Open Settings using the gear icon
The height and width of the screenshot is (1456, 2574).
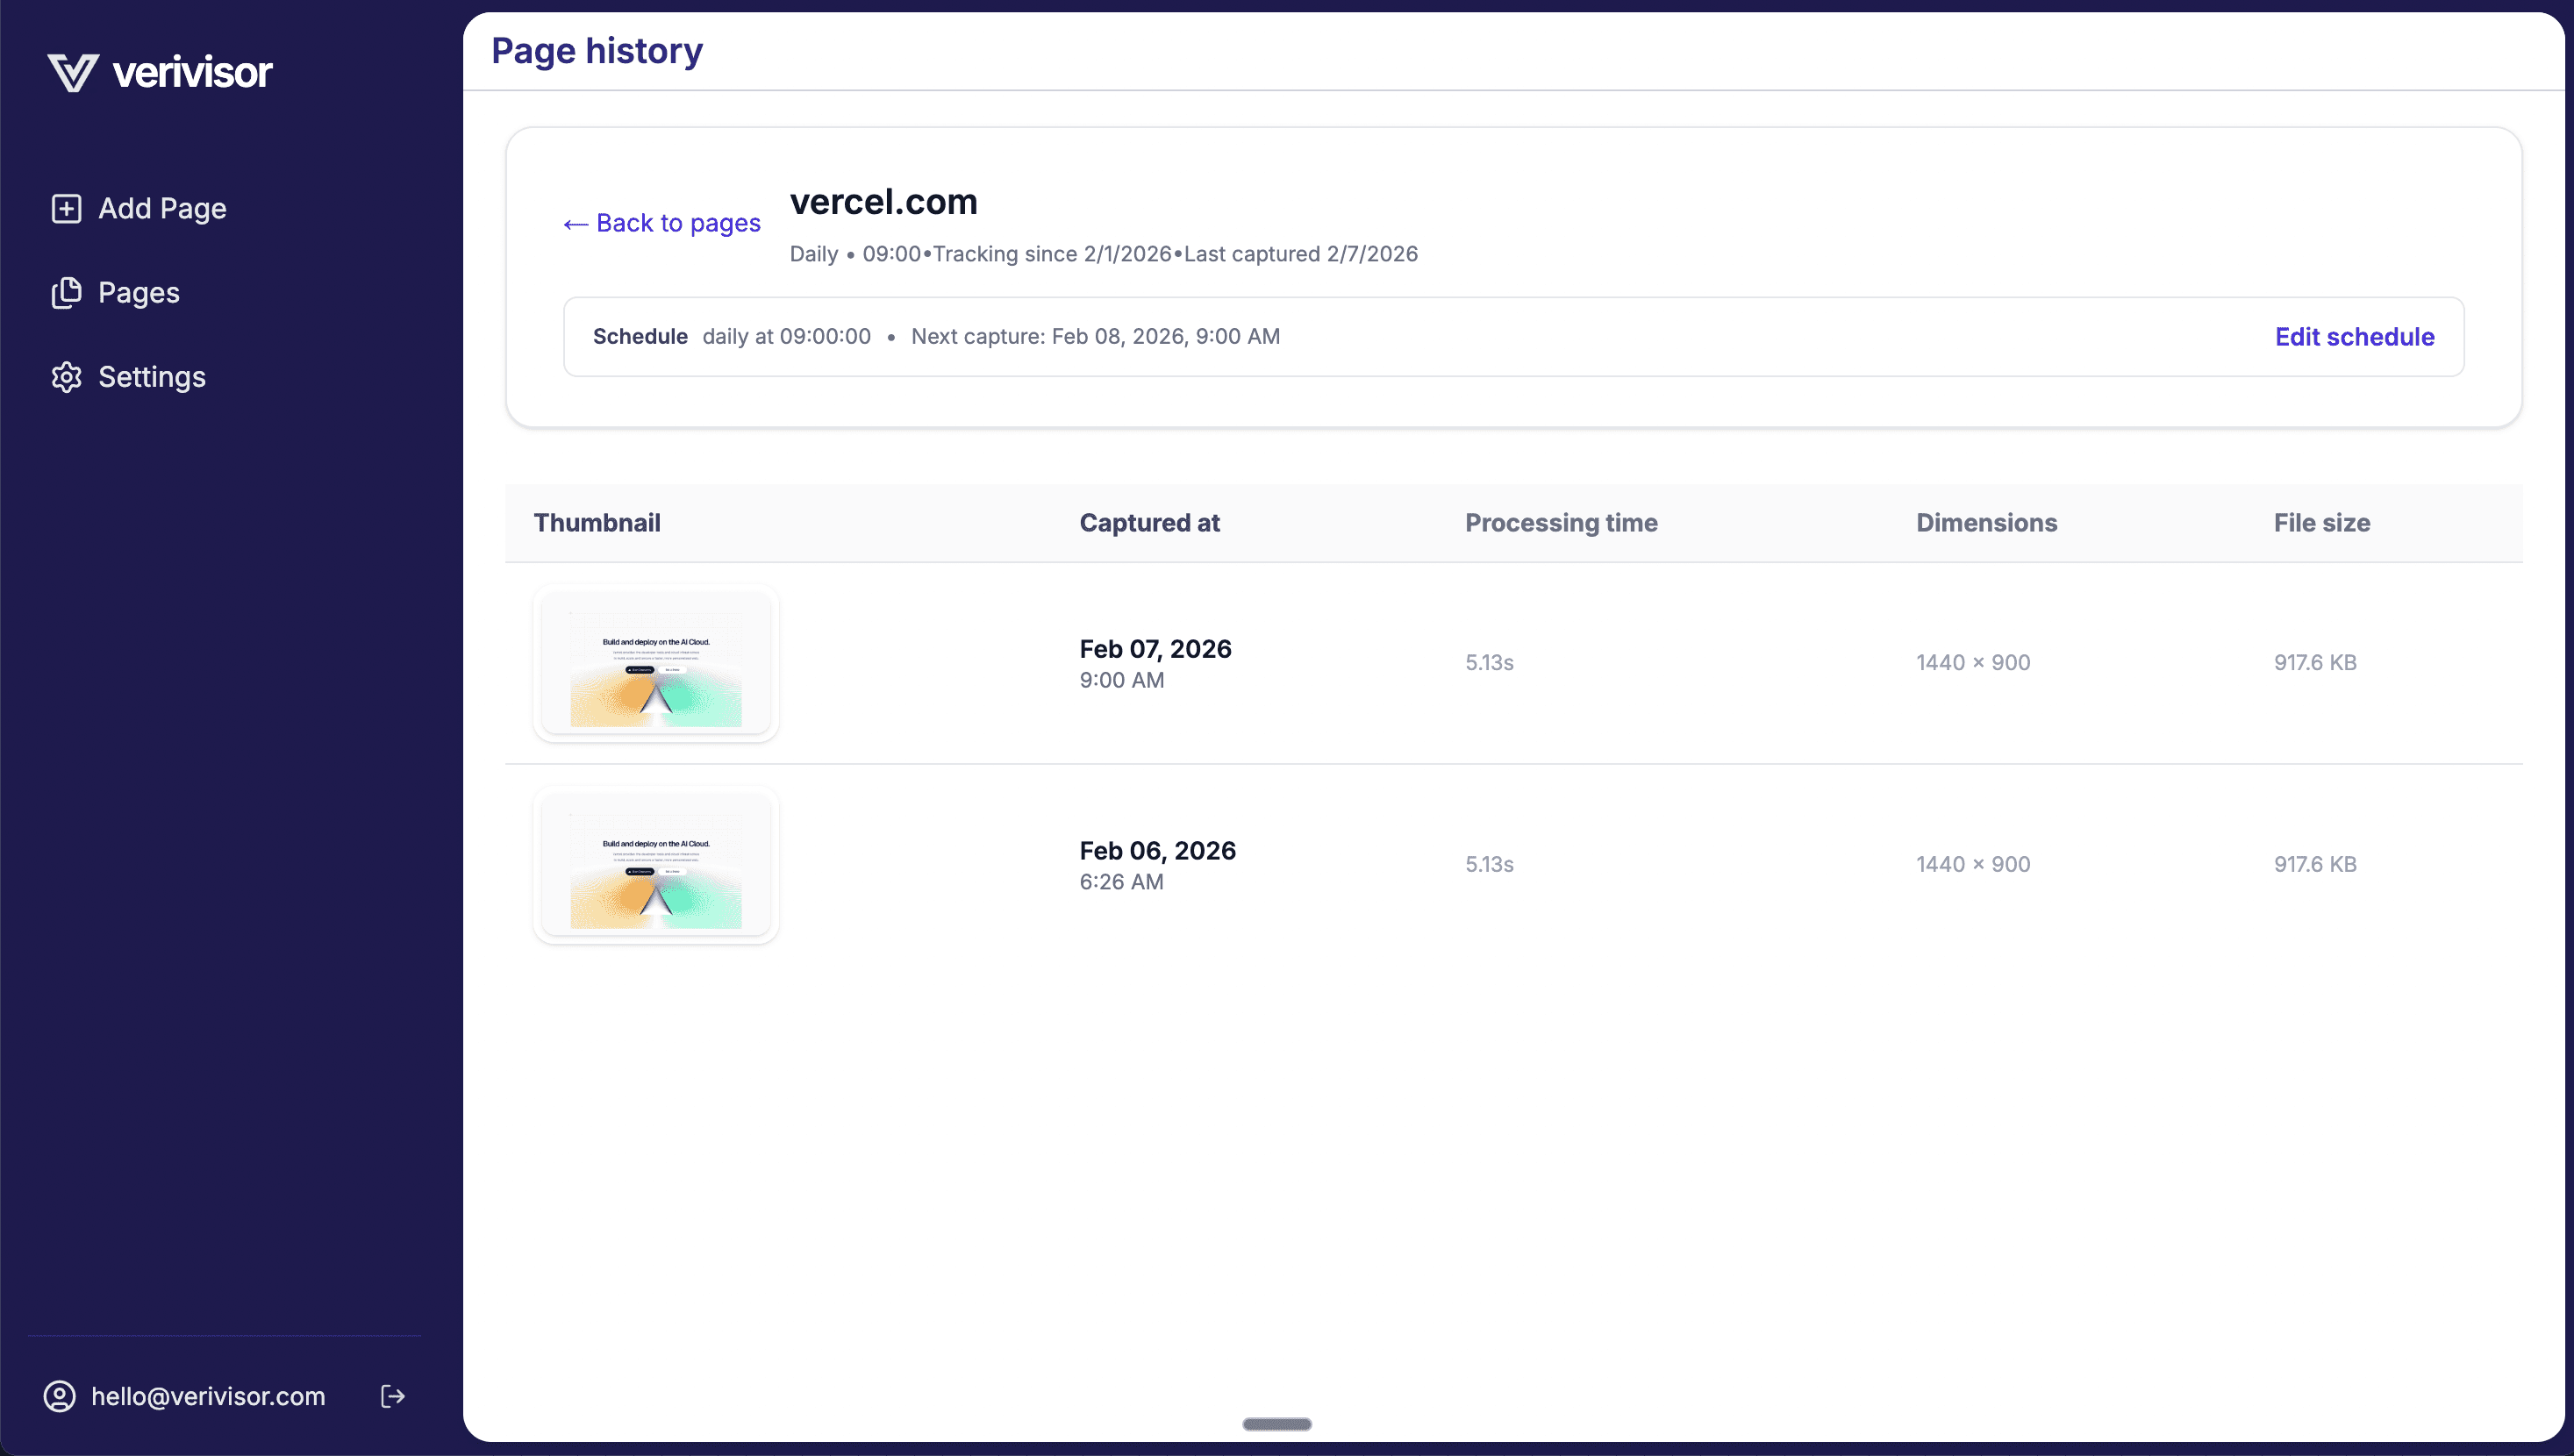[x=66, y=377]
